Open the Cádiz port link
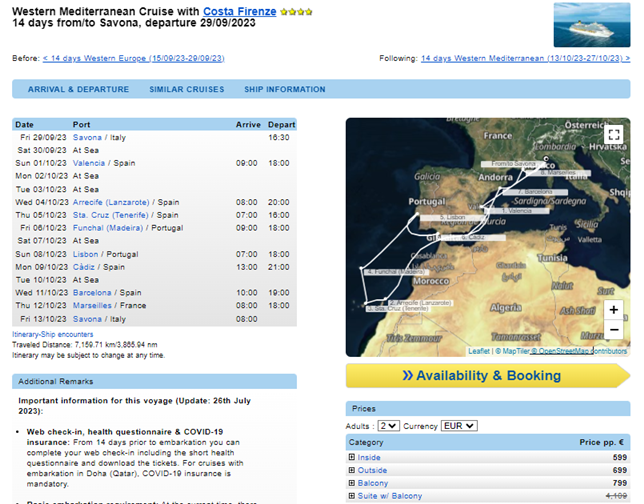The height and width of the screenshot is (504, 644). click(84, 267)
